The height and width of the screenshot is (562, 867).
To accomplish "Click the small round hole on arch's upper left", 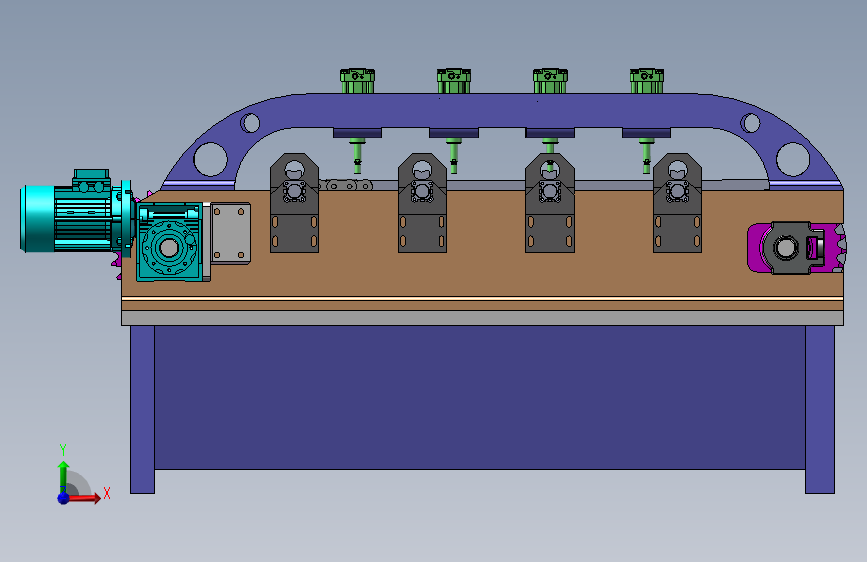I will click(250, 123).
